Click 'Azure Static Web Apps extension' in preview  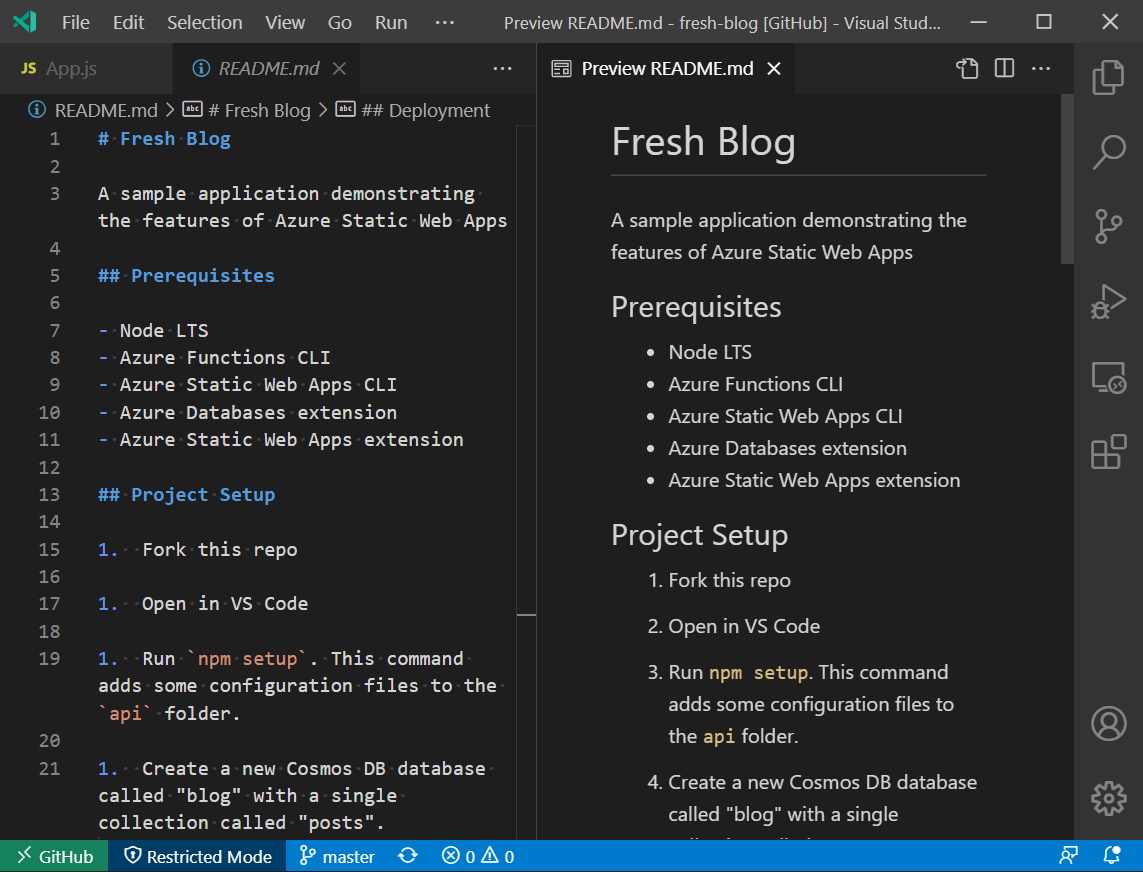click(814, 480)
